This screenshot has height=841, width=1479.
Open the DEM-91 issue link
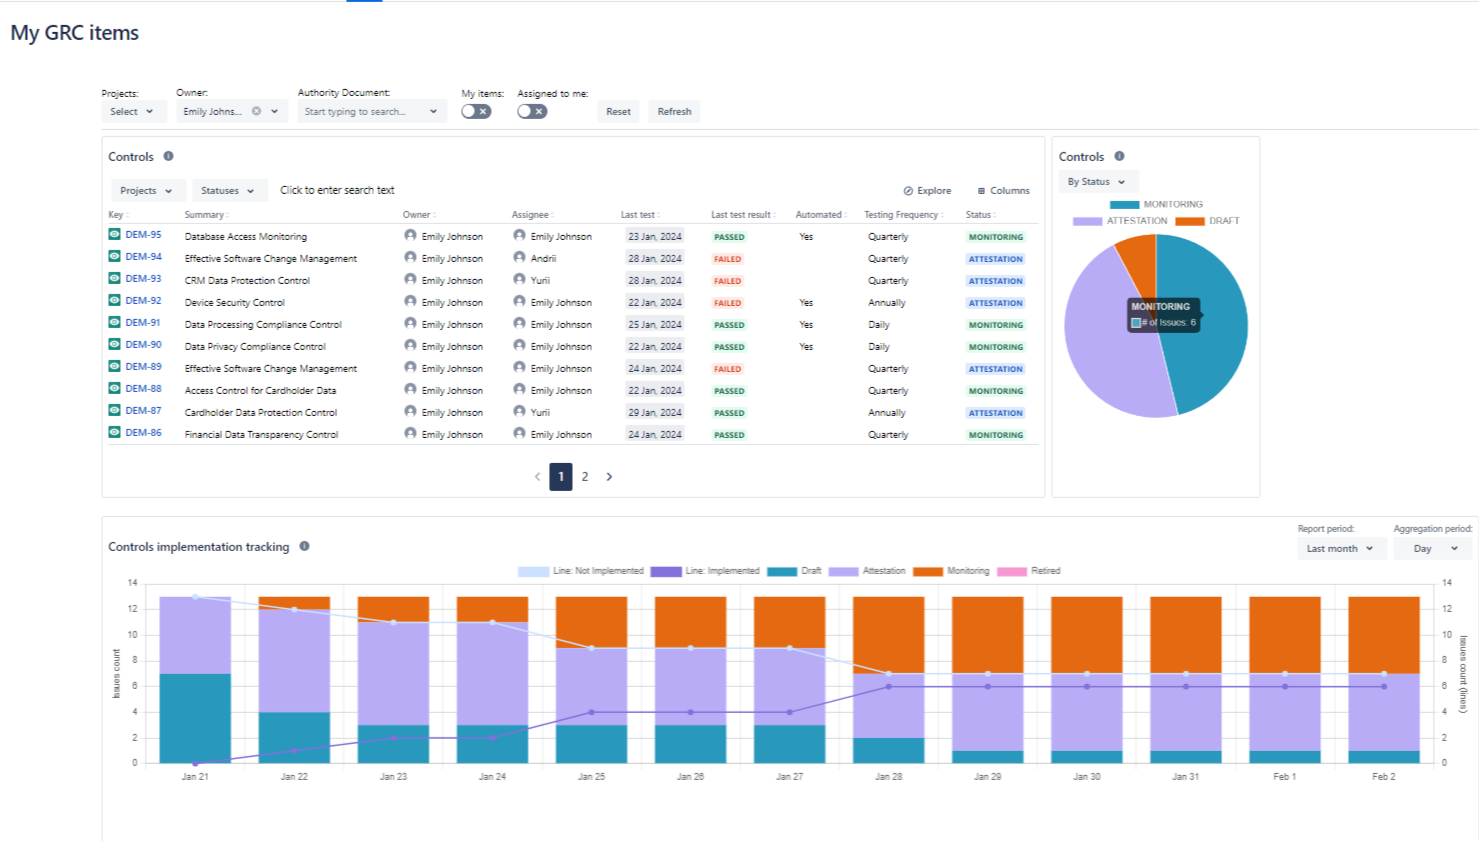[143, 323]
